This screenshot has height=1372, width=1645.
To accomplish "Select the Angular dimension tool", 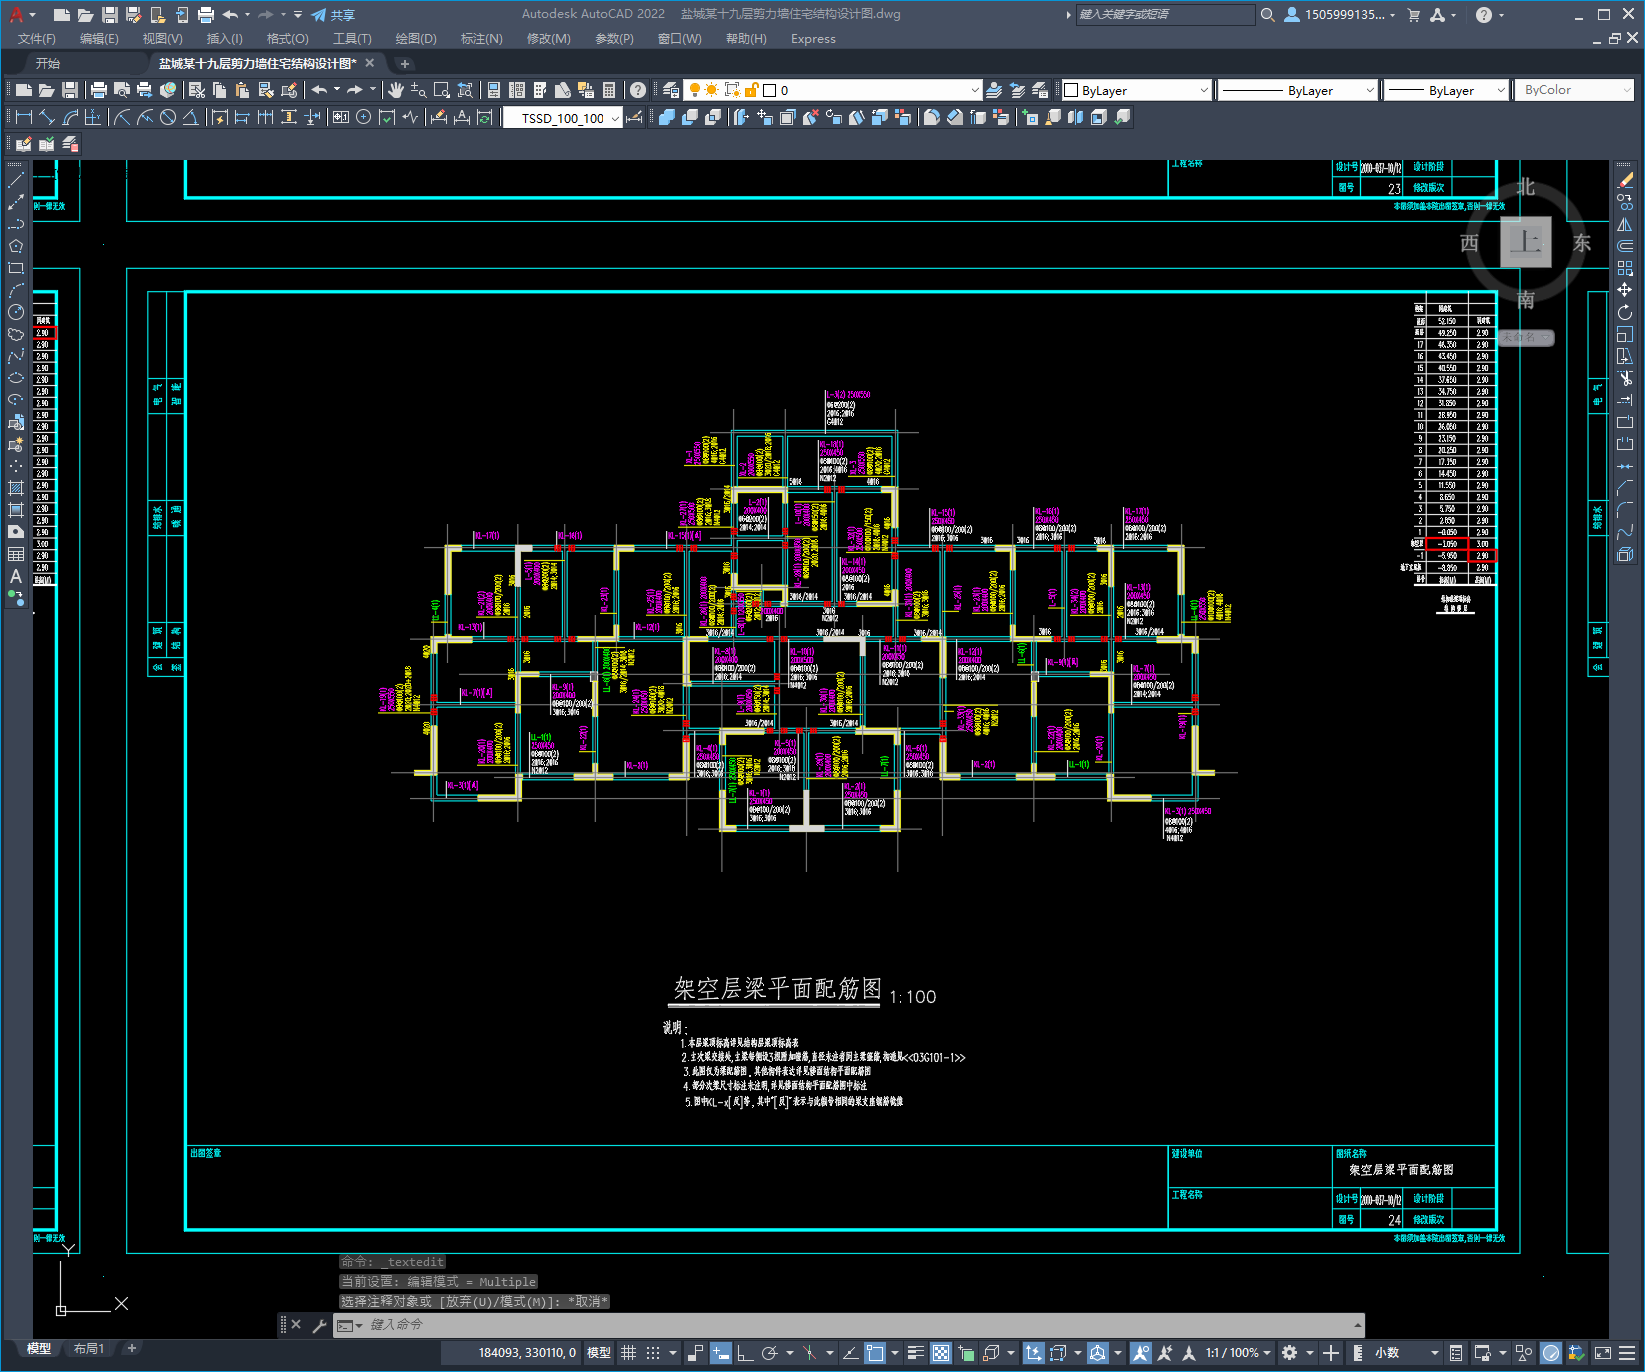I will click(x=190, y=117).
